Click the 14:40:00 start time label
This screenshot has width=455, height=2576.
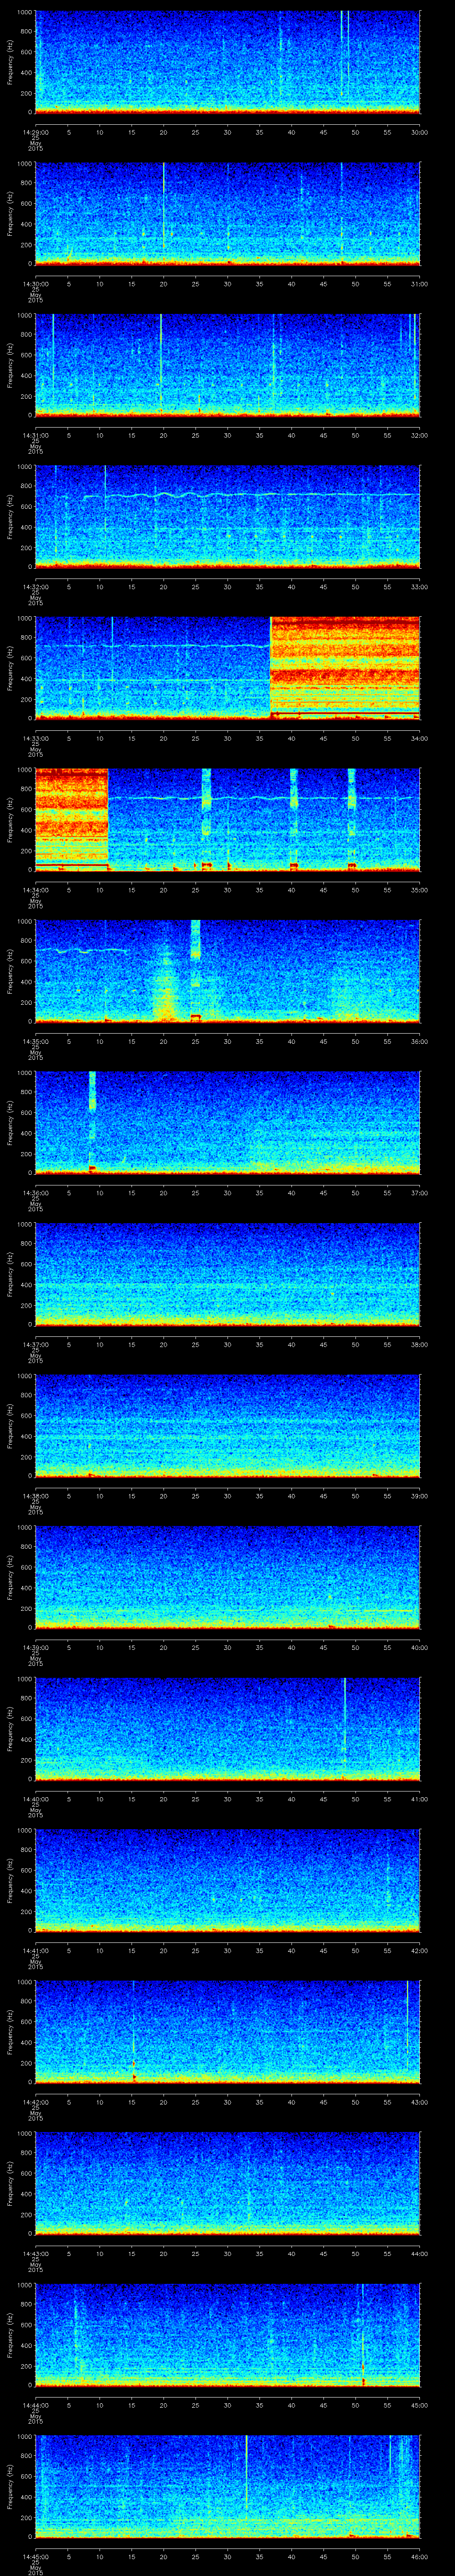click(x=35, y=1799)
